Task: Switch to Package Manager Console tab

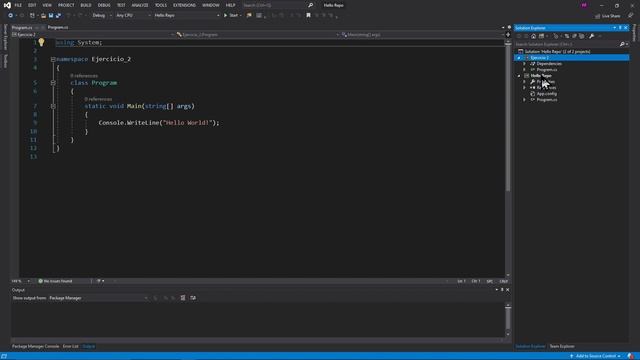Action: tap(36, 347)
